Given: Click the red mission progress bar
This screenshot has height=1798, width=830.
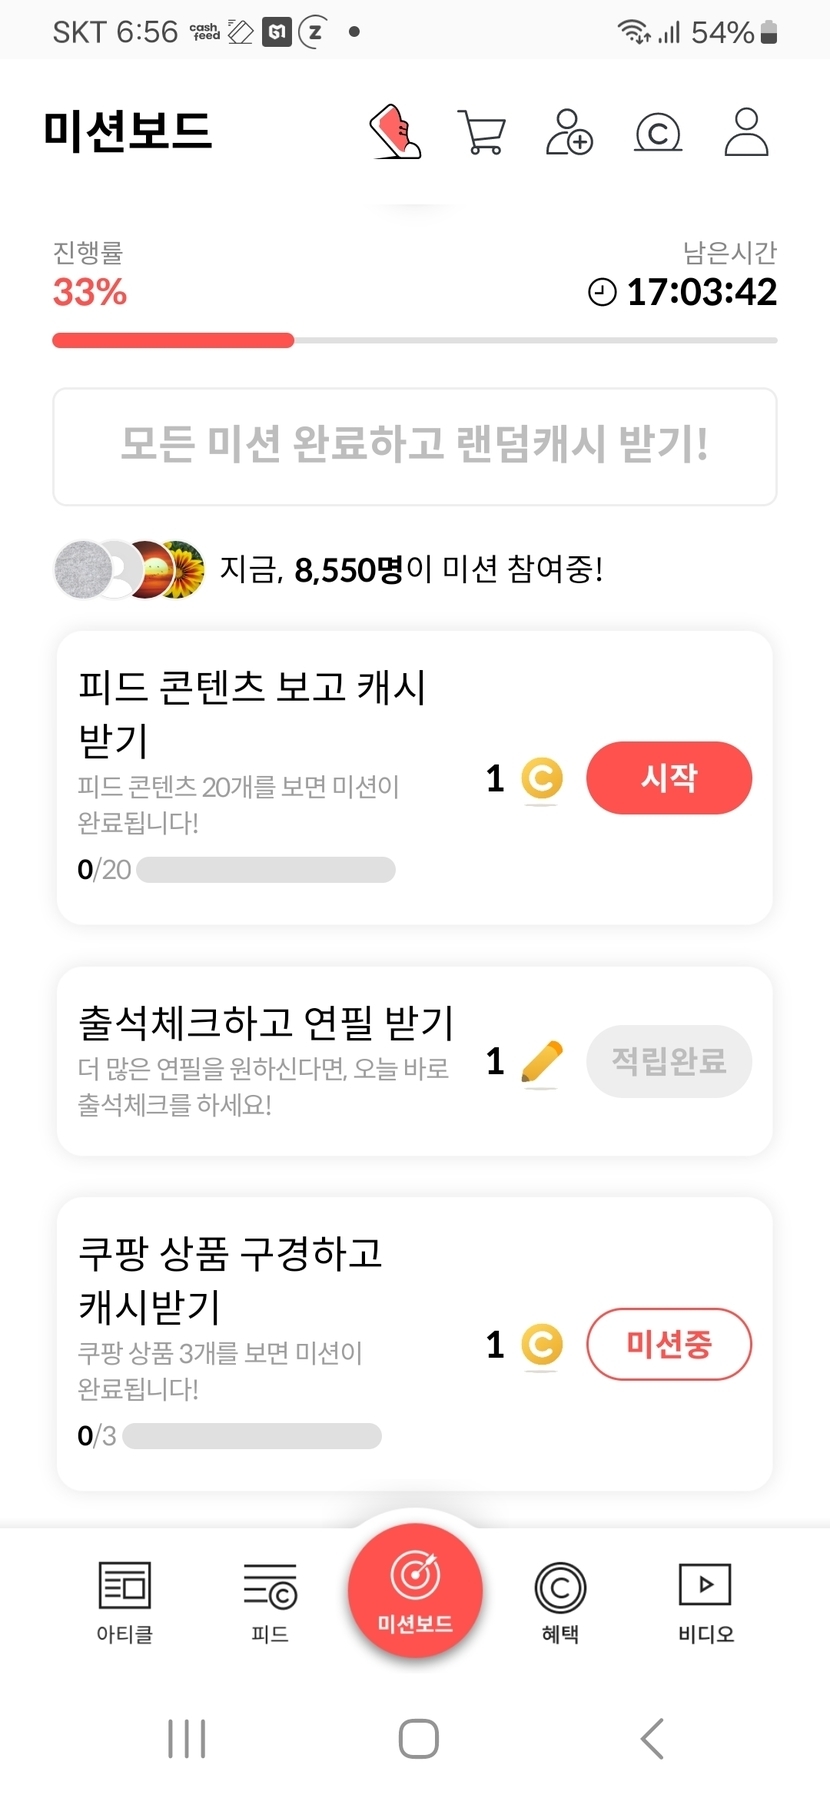Looking at the screenshot, I should pos(173,340).
